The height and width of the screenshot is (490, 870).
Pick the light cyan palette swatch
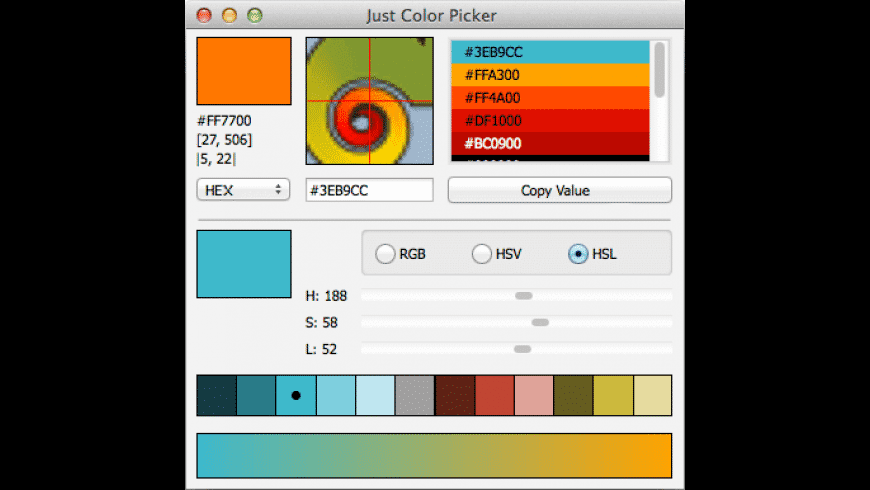point(336,396)
